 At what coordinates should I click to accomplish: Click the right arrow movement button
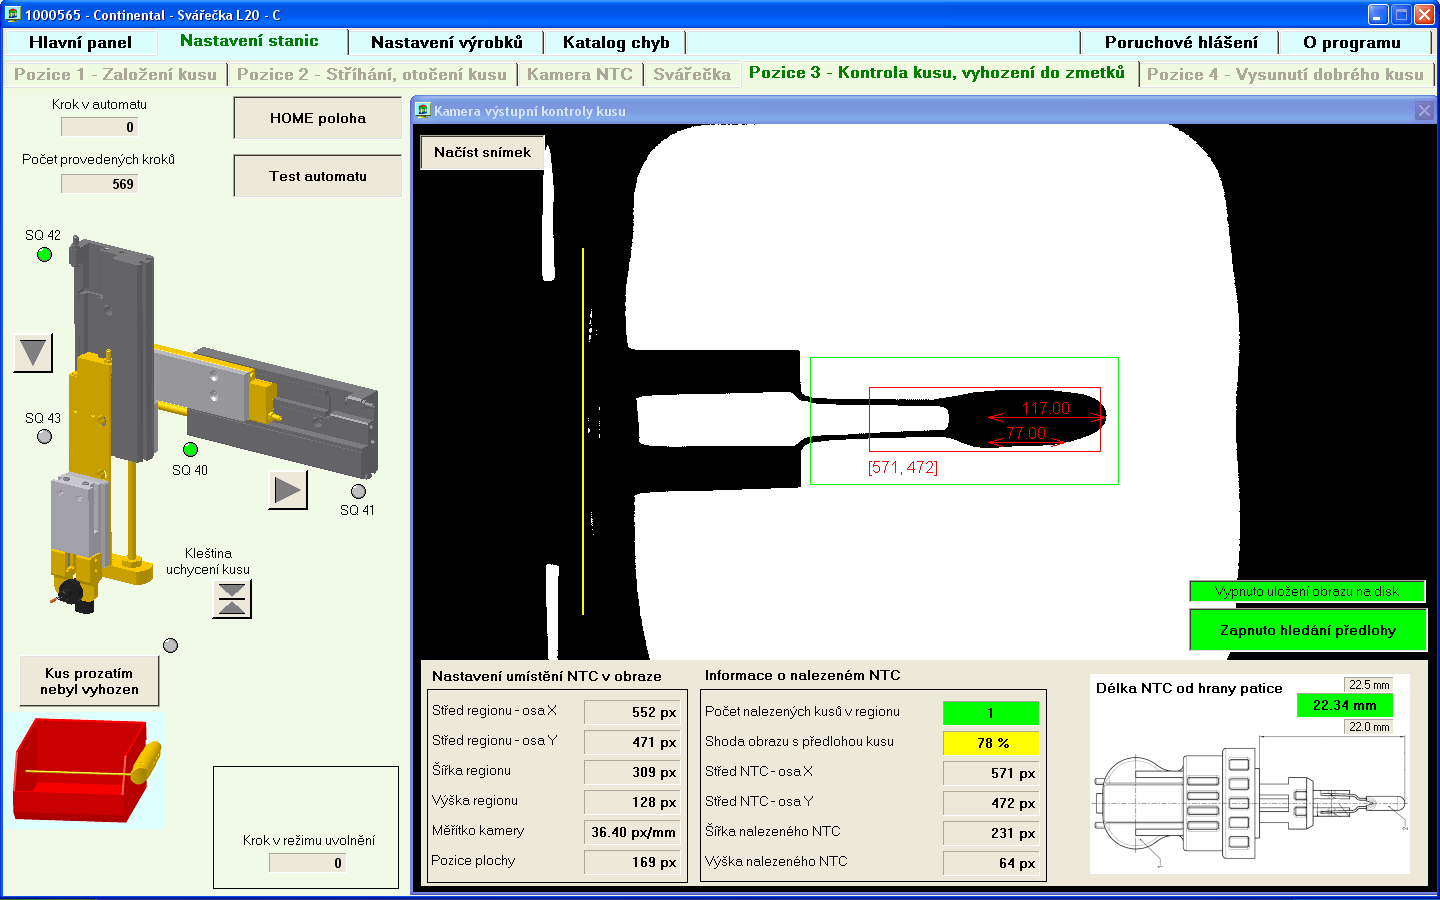pos(287,489)
